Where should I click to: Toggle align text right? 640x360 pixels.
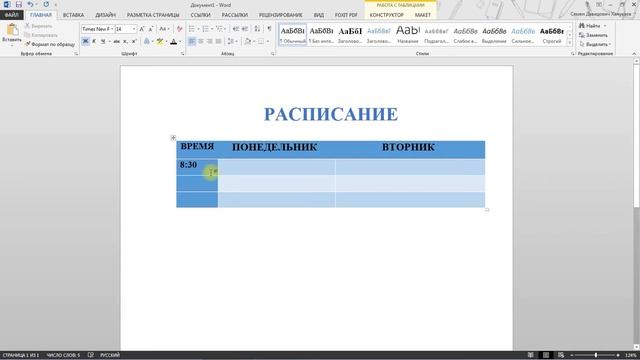pyautogui.click(x=209, y=41)
